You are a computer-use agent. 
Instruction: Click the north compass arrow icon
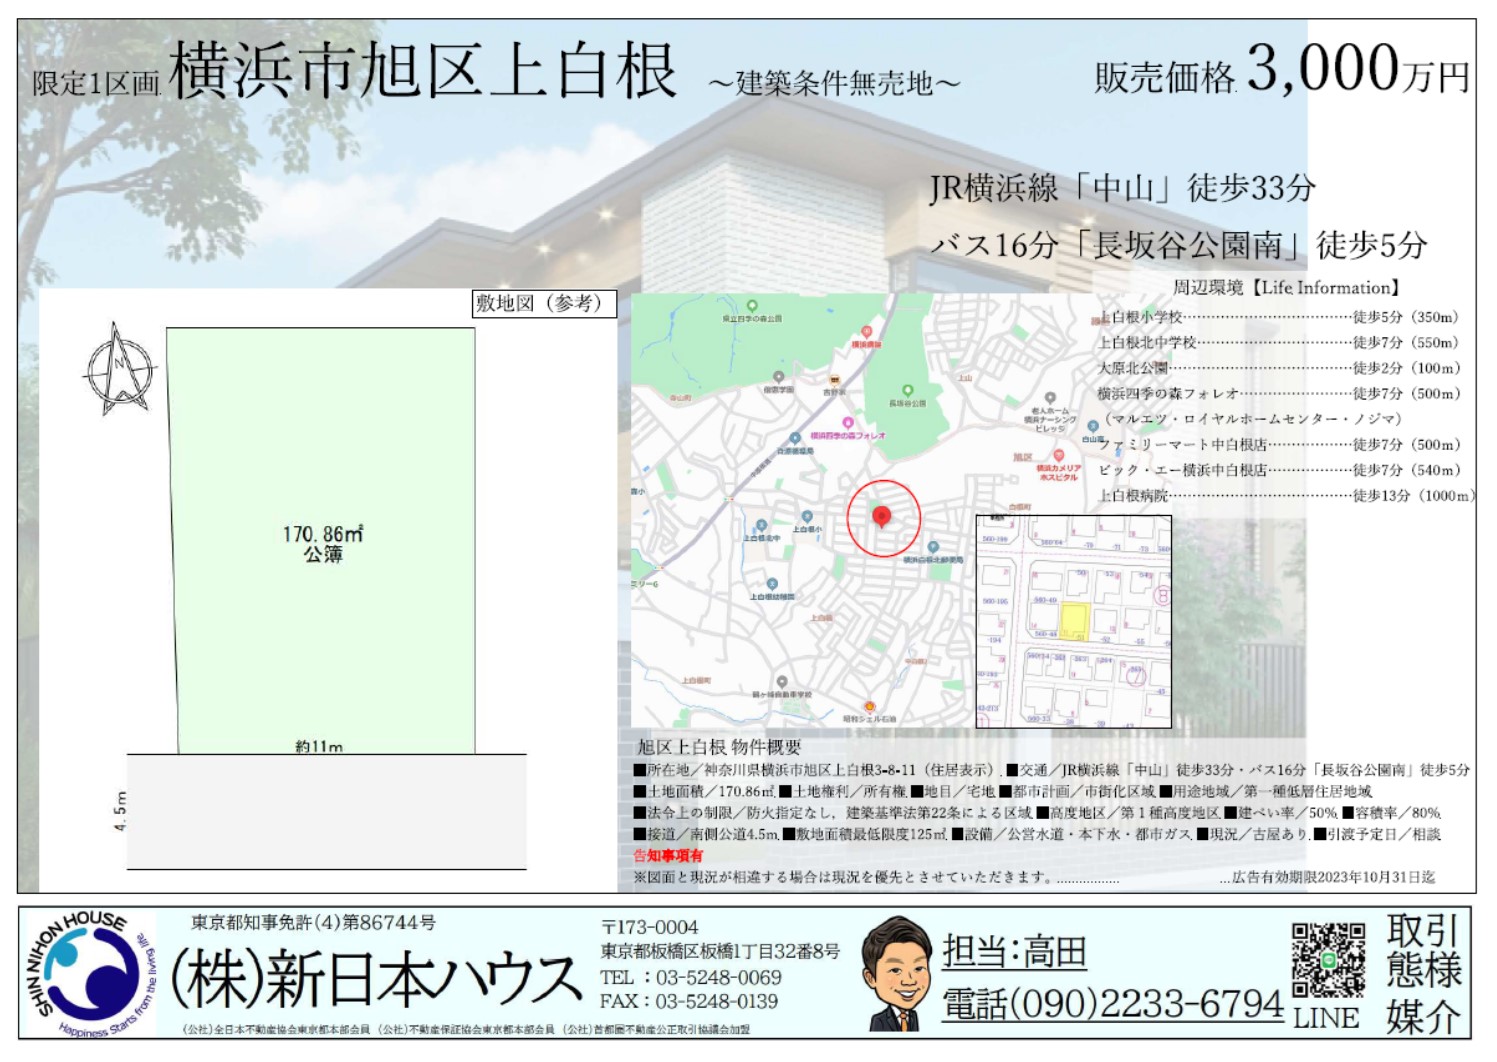pyautogui.click(x=118, y=369)
